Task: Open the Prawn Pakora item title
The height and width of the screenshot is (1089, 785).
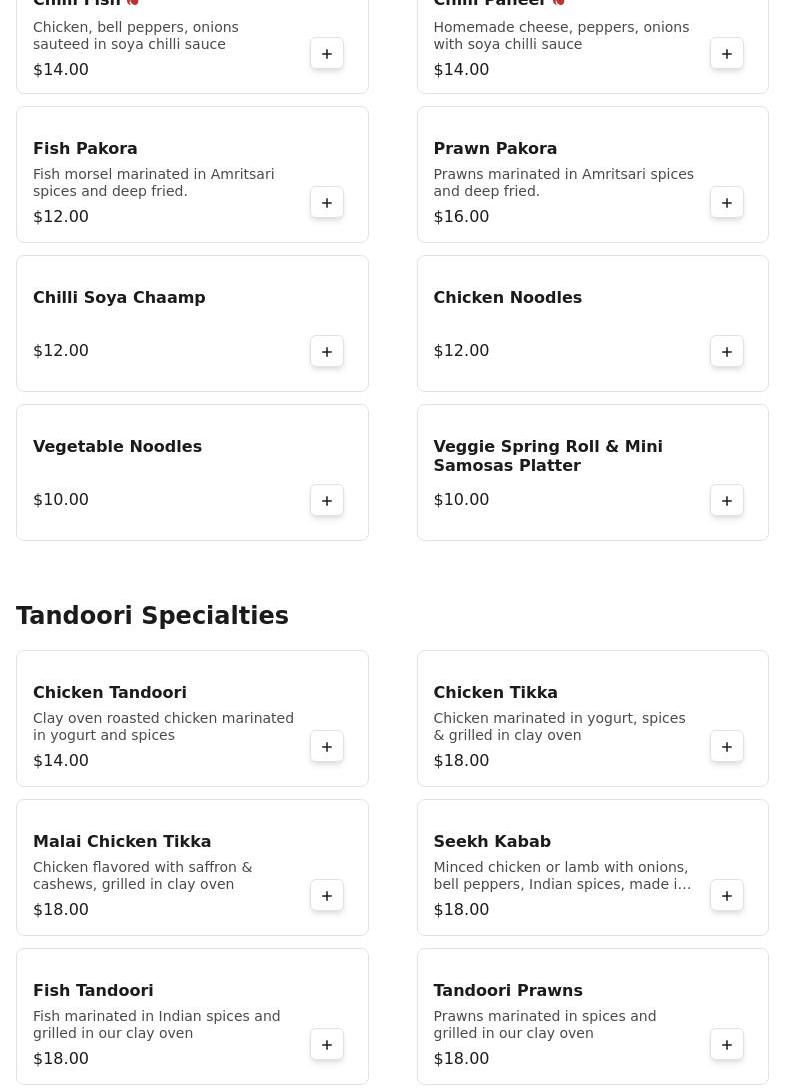Action: 495,148
